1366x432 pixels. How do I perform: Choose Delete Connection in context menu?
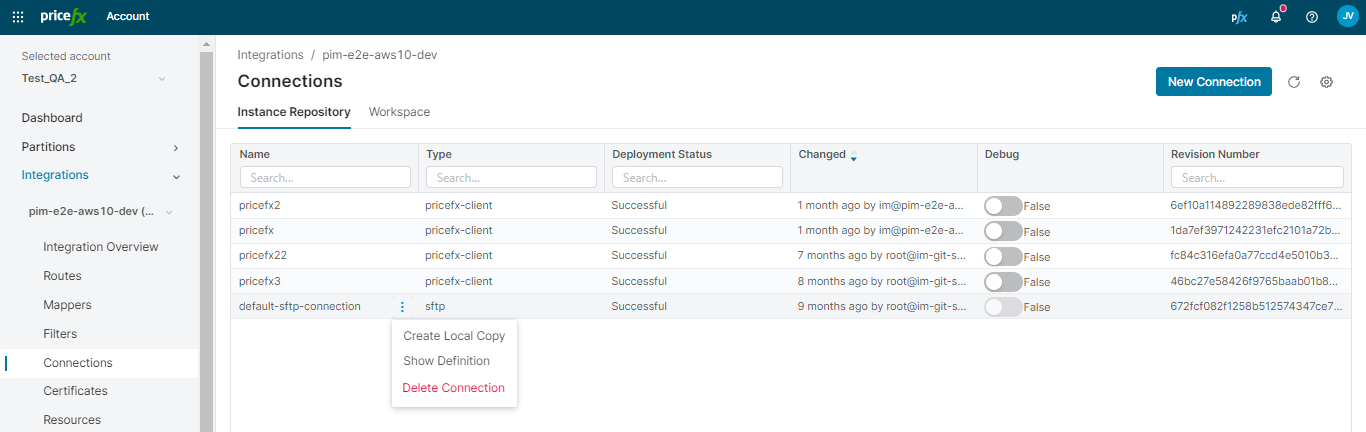click(453, 388)
